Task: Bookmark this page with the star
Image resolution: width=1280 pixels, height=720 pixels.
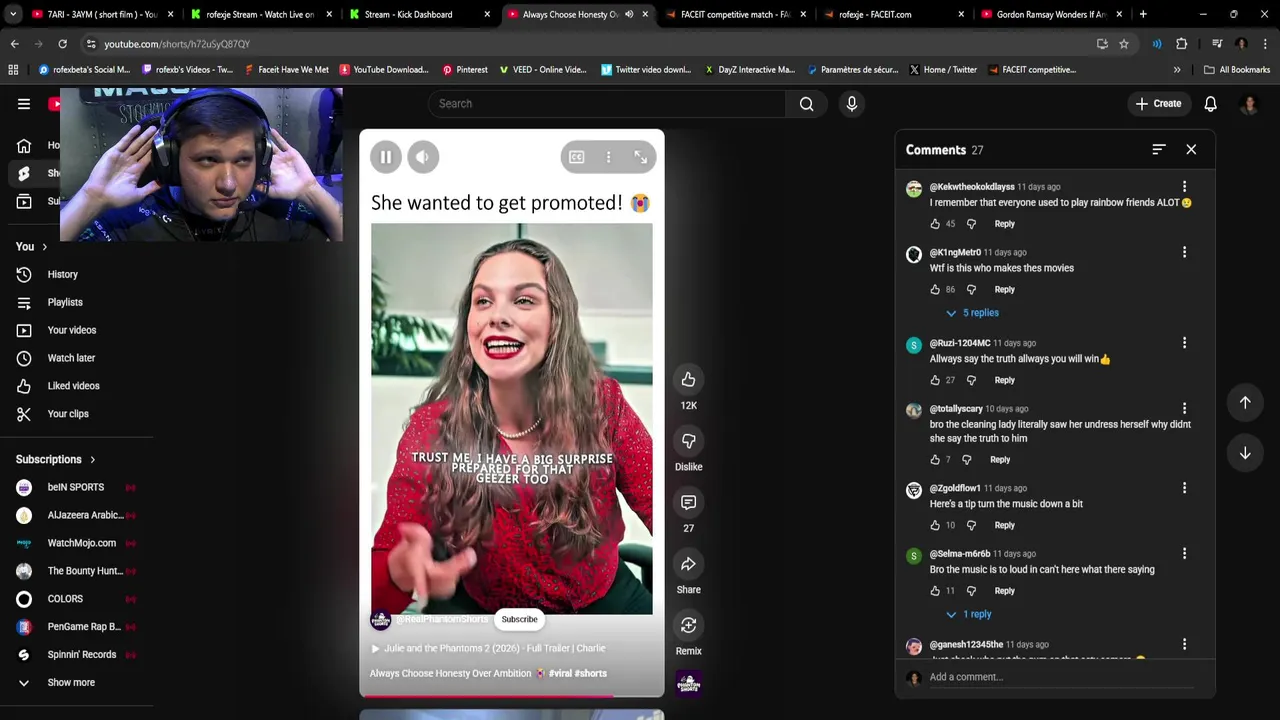Action: [1124, 44]
